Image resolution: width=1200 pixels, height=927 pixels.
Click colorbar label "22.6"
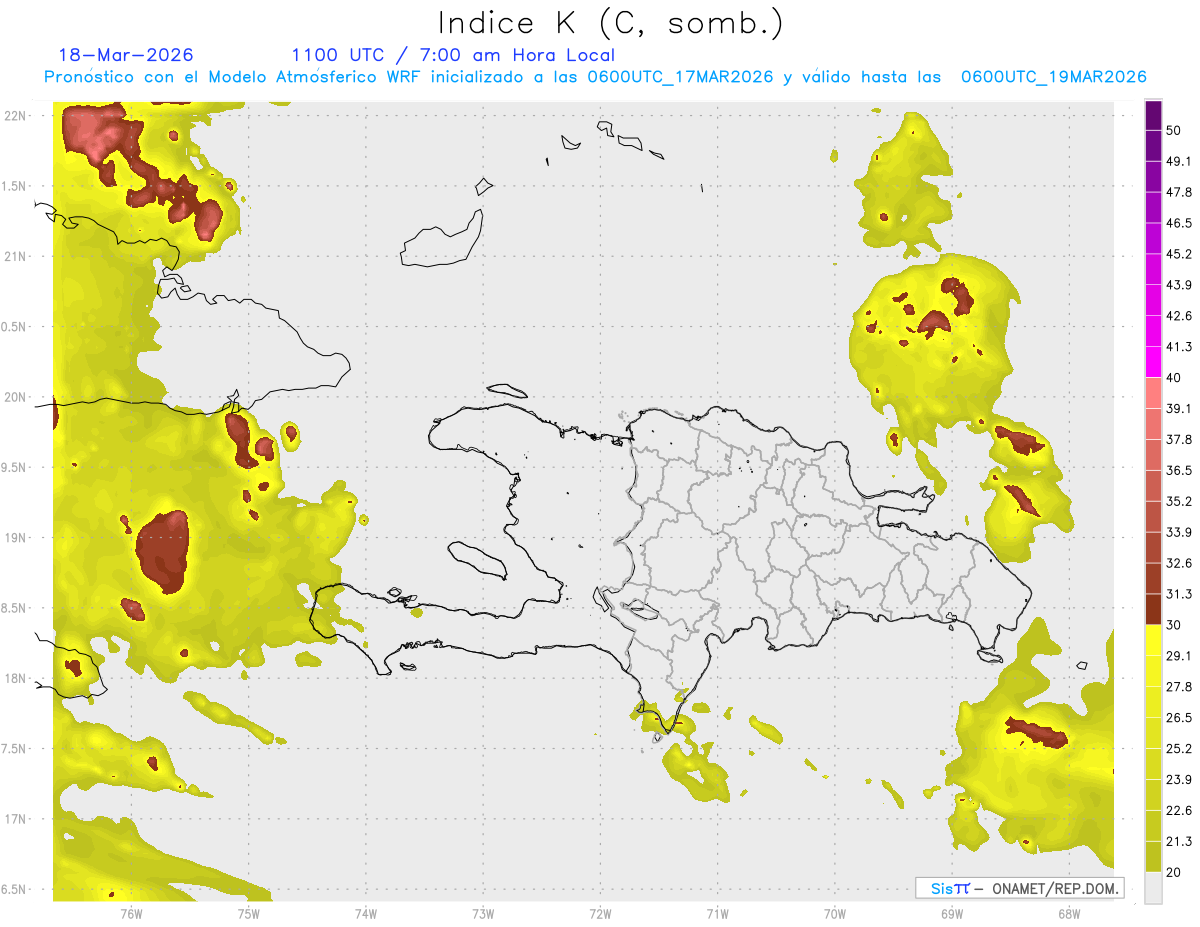tap(1180, 810)
